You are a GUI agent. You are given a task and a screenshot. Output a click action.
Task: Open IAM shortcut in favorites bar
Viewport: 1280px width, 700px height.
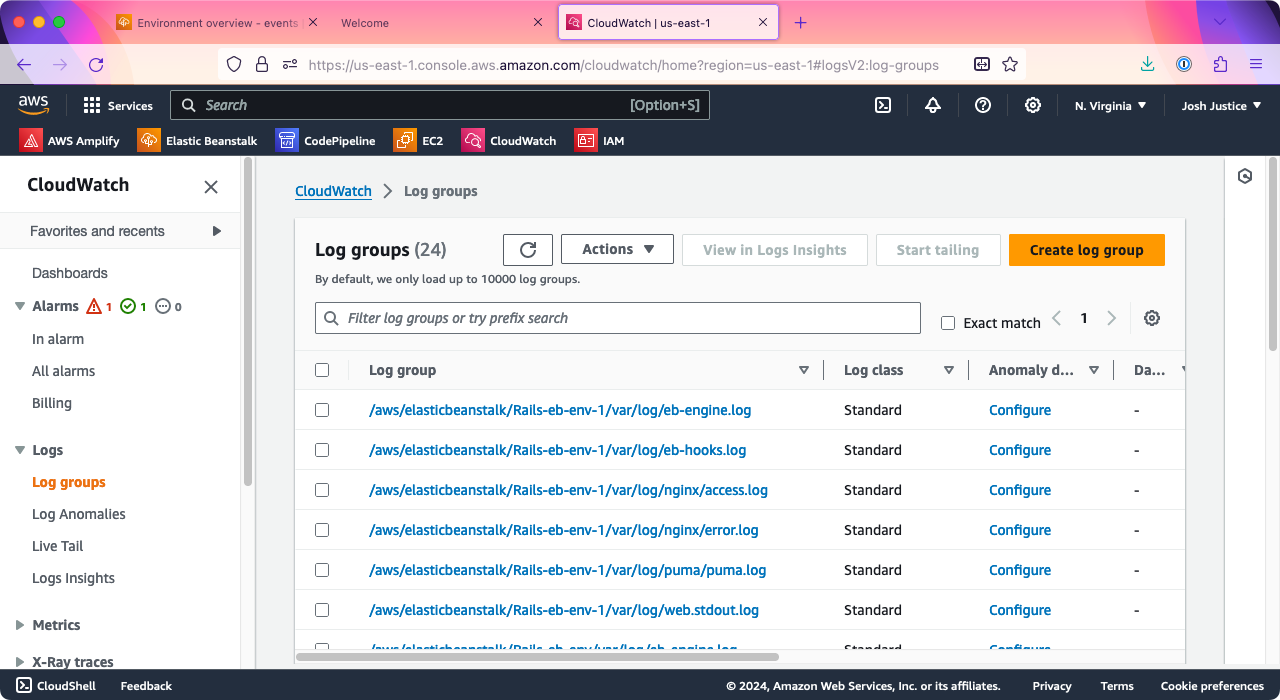(x=600, y=140)
